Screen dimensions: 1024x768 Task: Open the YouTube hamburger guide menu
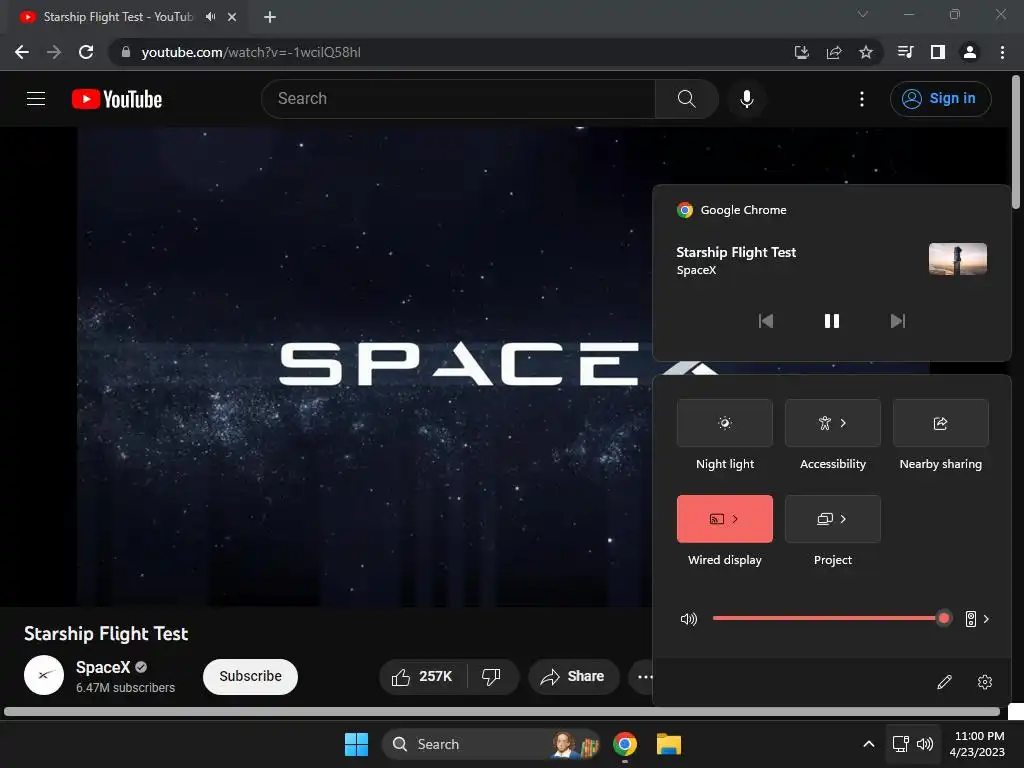pos(36,99)
